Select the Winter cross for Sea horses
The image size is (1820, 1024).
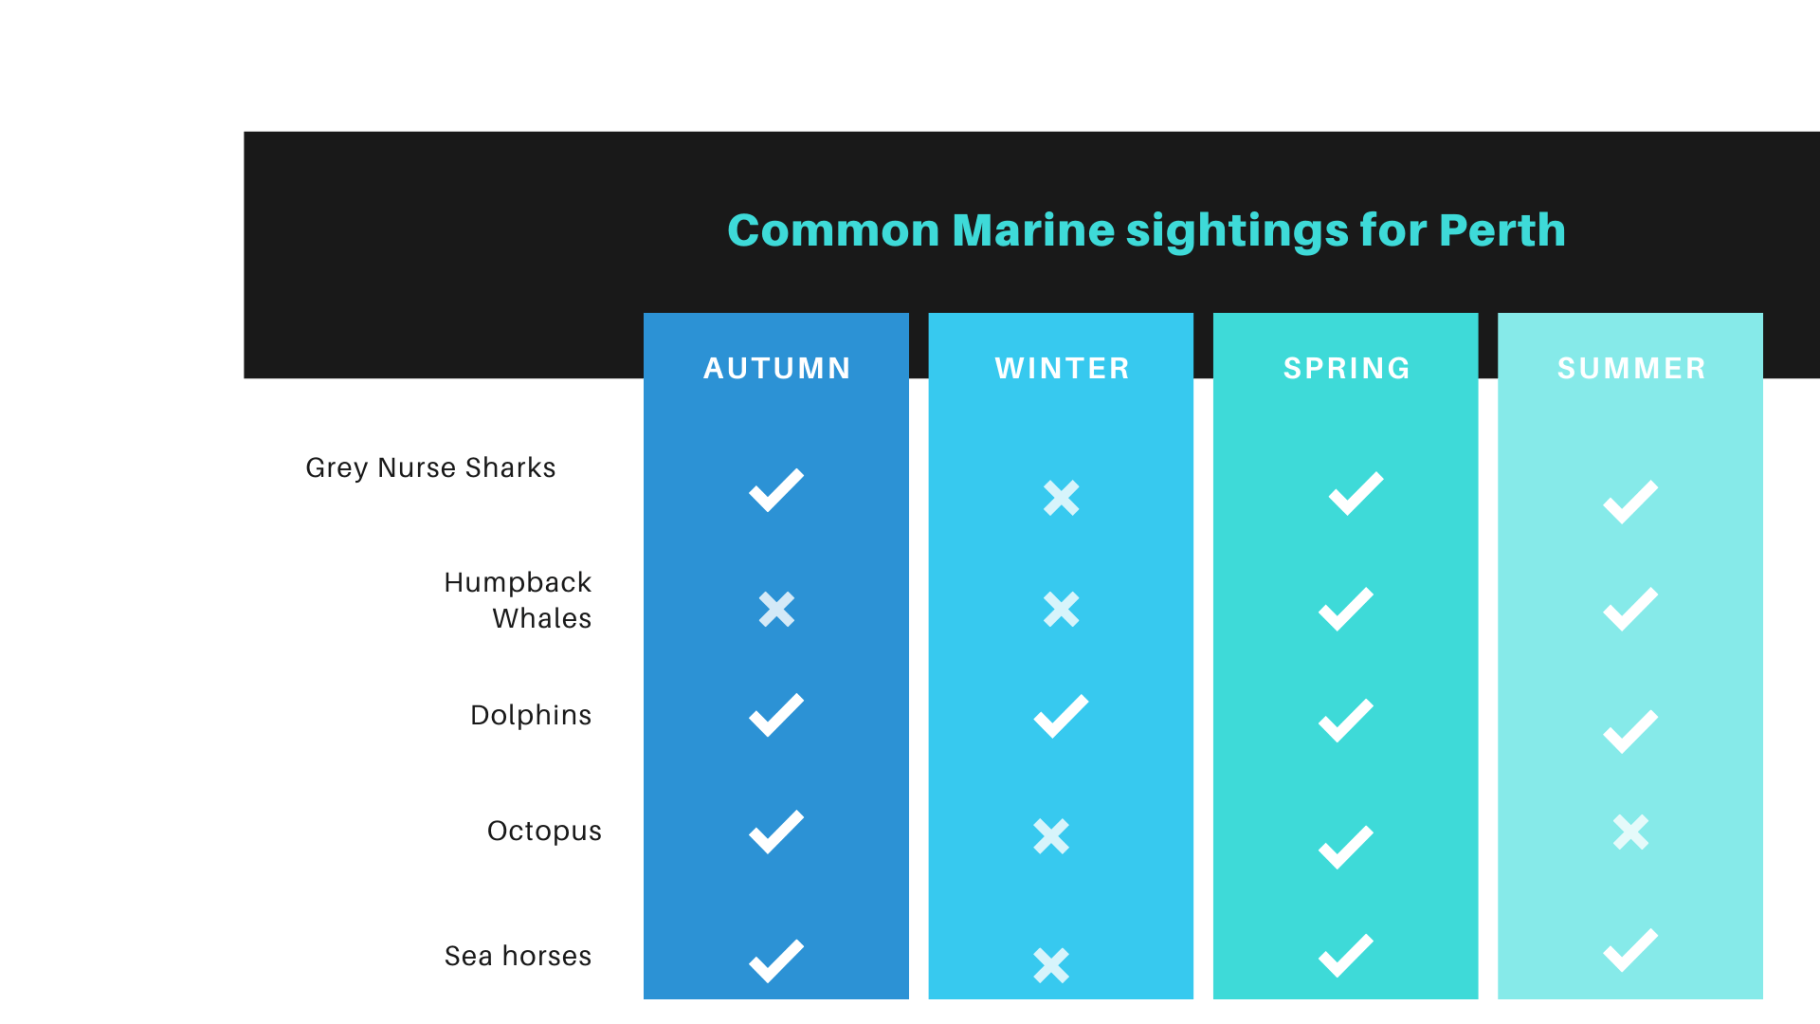click(x=1051, y=965)
